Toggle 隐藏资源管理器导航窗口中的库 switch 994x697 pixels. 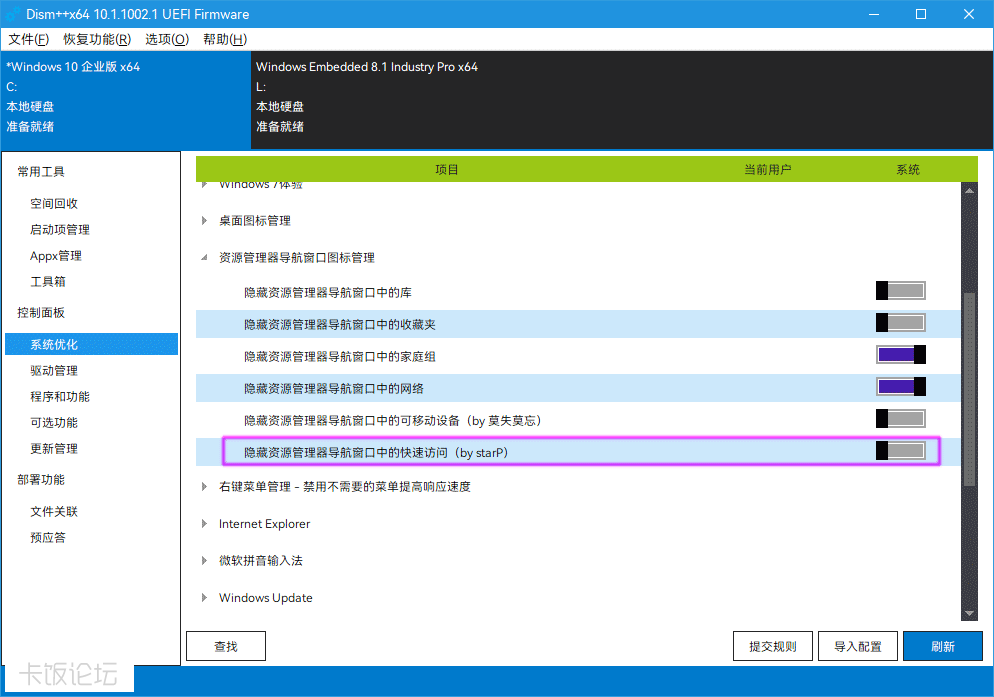point(900,291)
